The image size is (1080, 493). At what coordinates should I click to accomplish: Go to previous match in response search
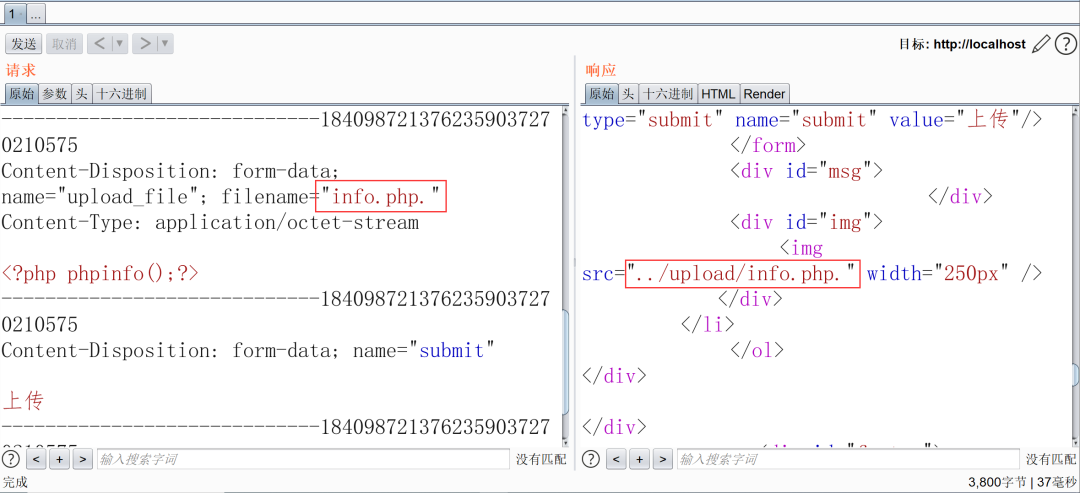pos(616,459)
